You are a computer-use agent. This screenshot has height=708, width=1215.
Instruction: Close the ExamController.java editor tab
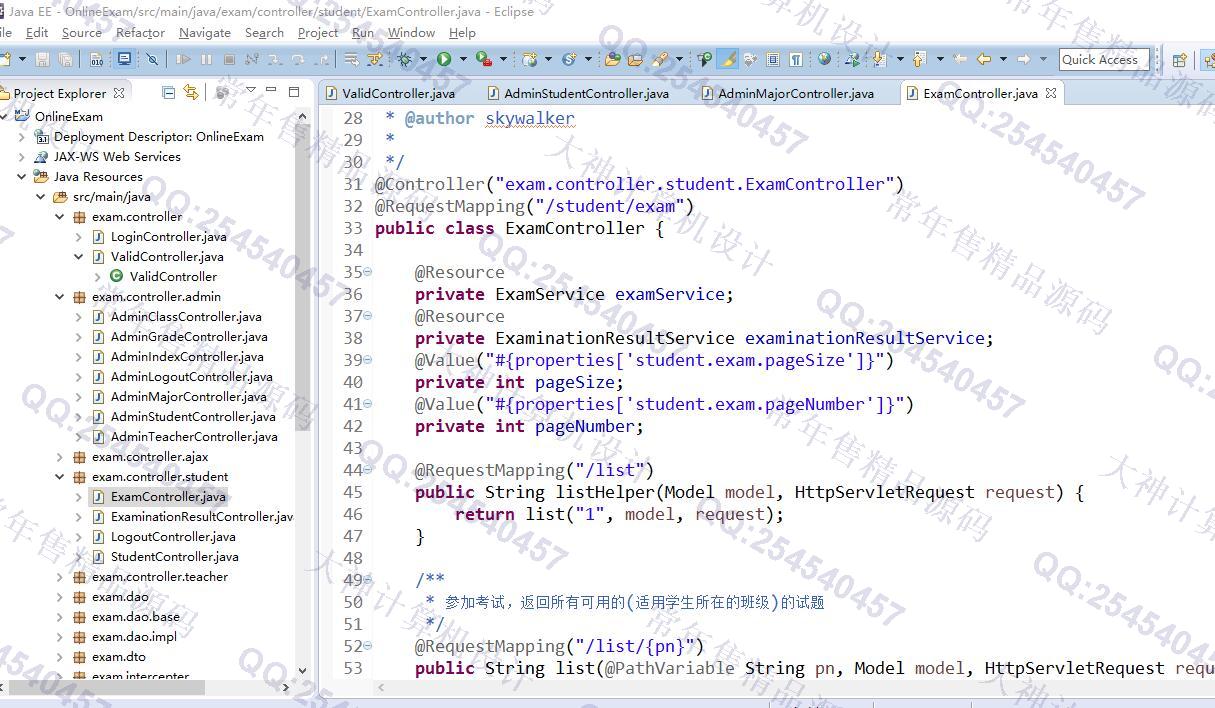tap(1051, 93)
